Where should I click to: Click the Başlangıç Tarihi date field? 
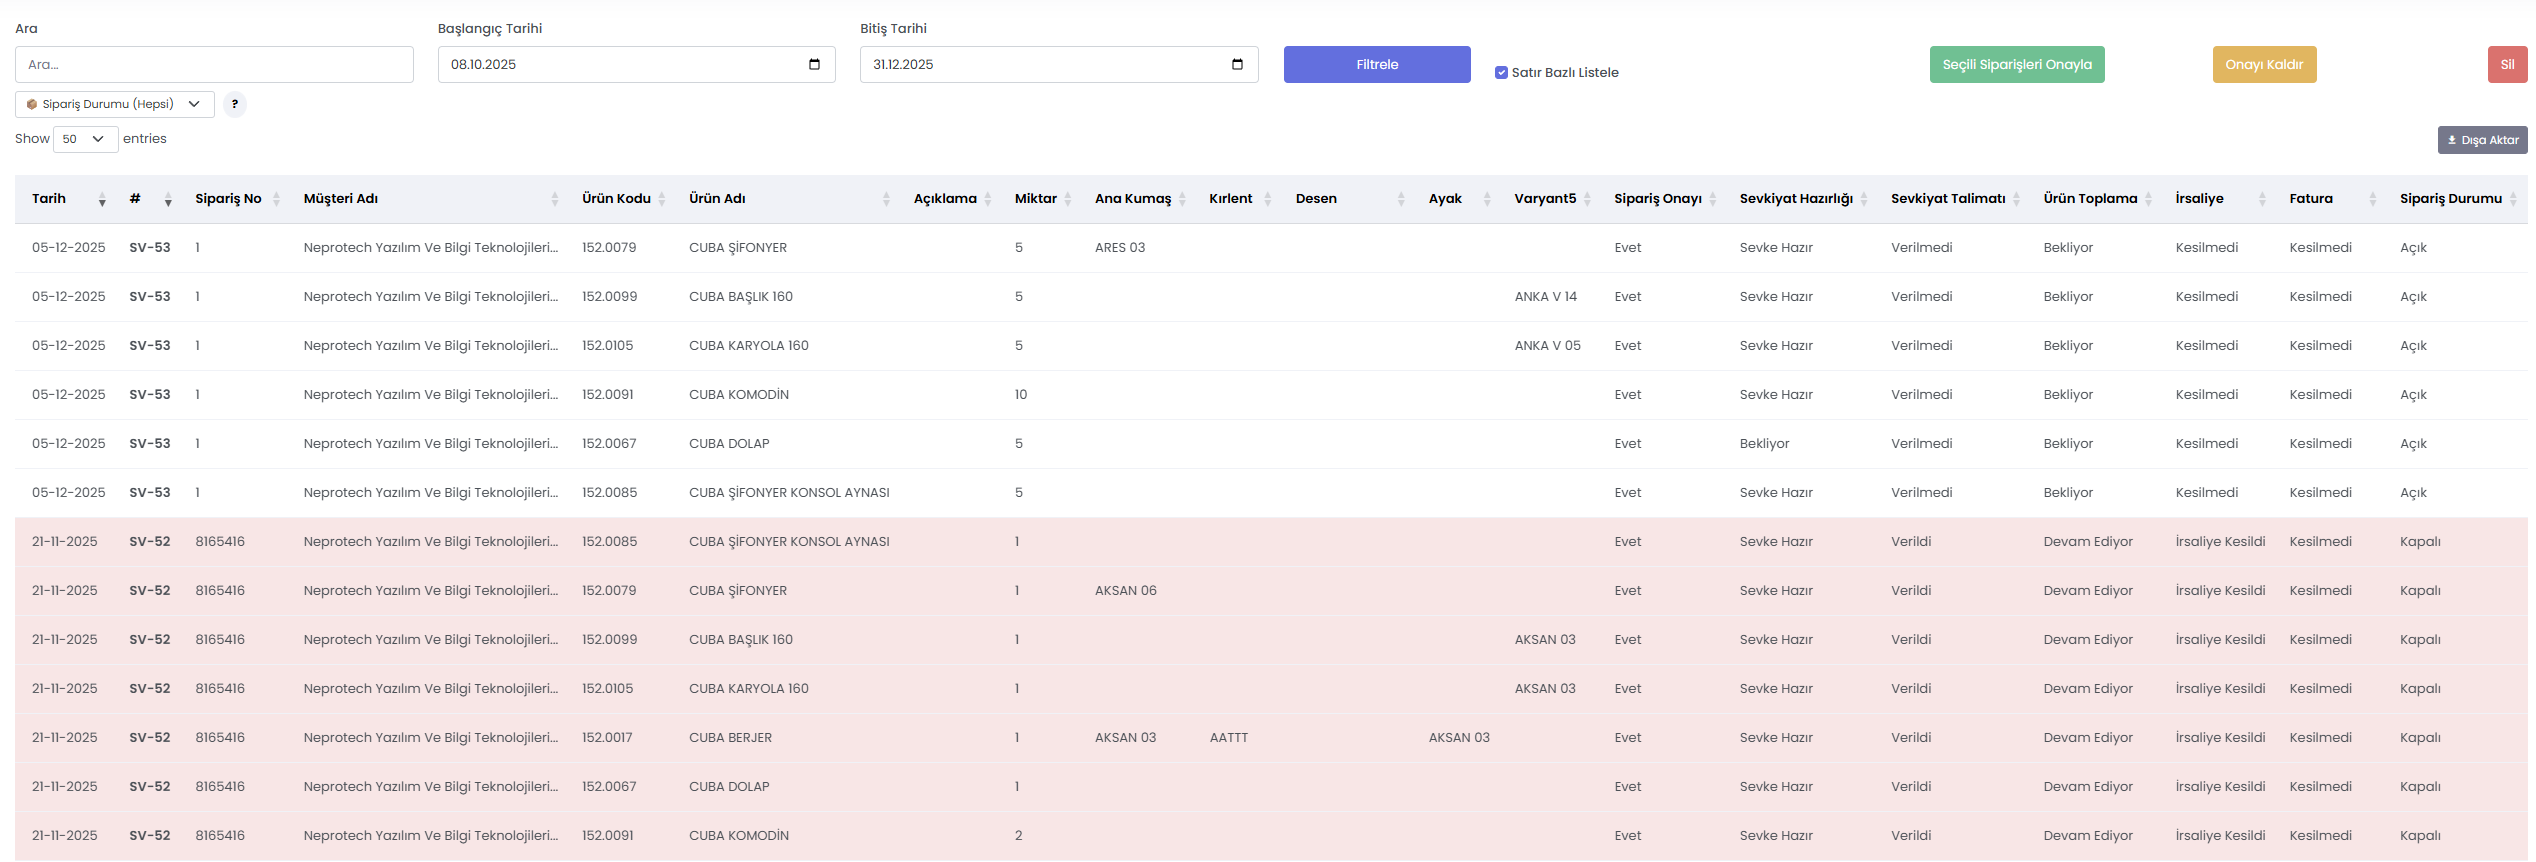(636, 65)
